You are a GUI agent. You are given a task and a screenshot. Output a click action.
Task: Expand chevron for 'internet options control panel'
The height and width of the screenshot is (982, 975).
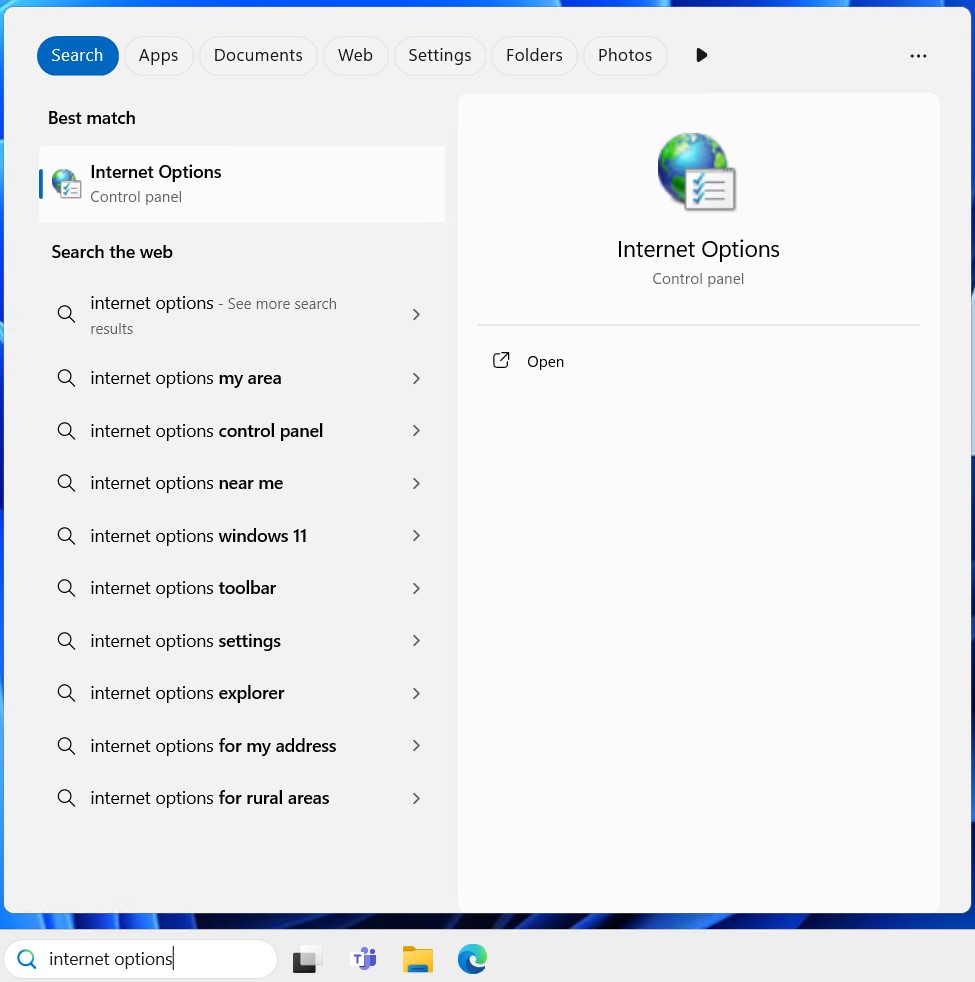(416, 431)
